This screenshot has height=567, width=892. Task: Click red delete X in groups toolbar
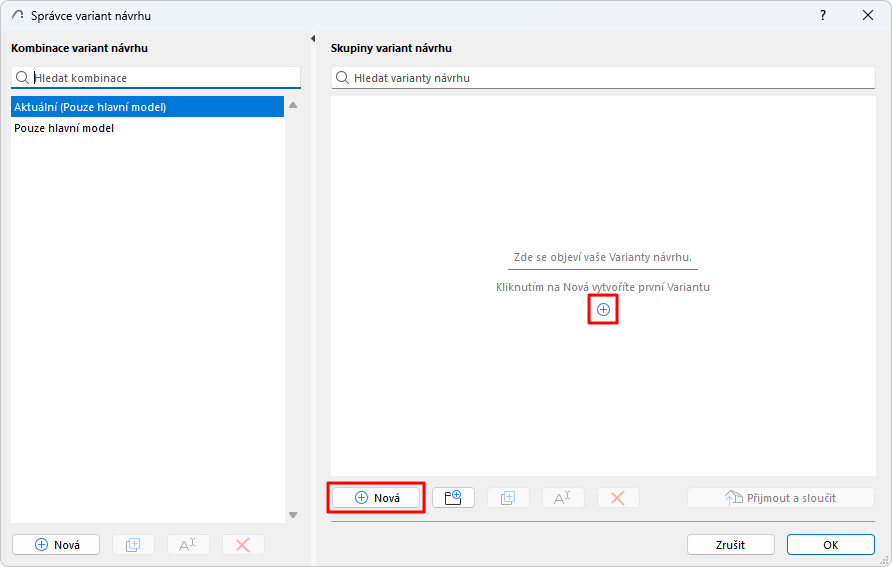[x=618, y=498]
